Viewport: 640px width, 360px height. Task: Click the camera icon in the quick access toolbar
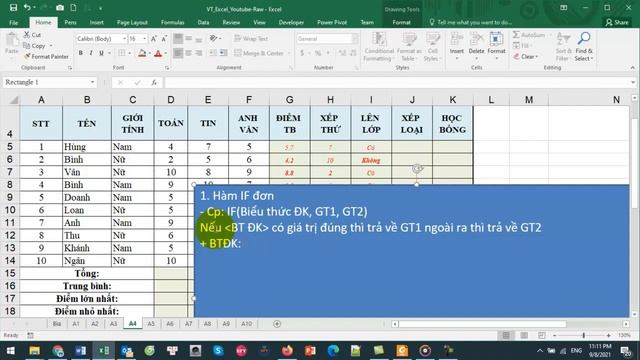60,8
